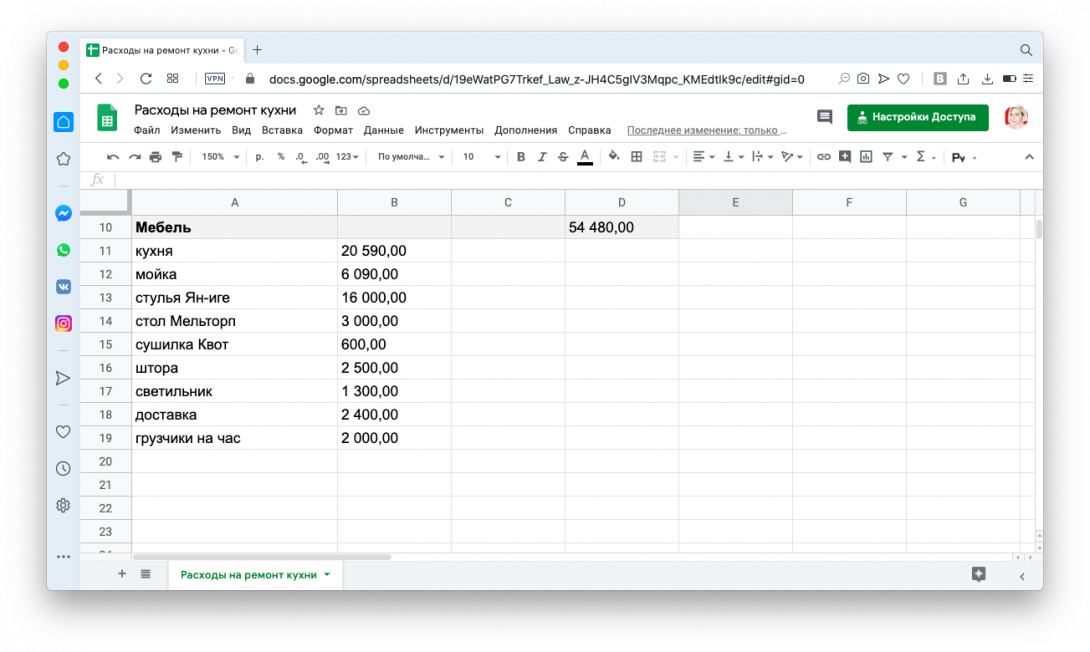The height and width of the screenshot is (652, 1090).
Task: Select the paint format roller tool
Action: [177, 157]
